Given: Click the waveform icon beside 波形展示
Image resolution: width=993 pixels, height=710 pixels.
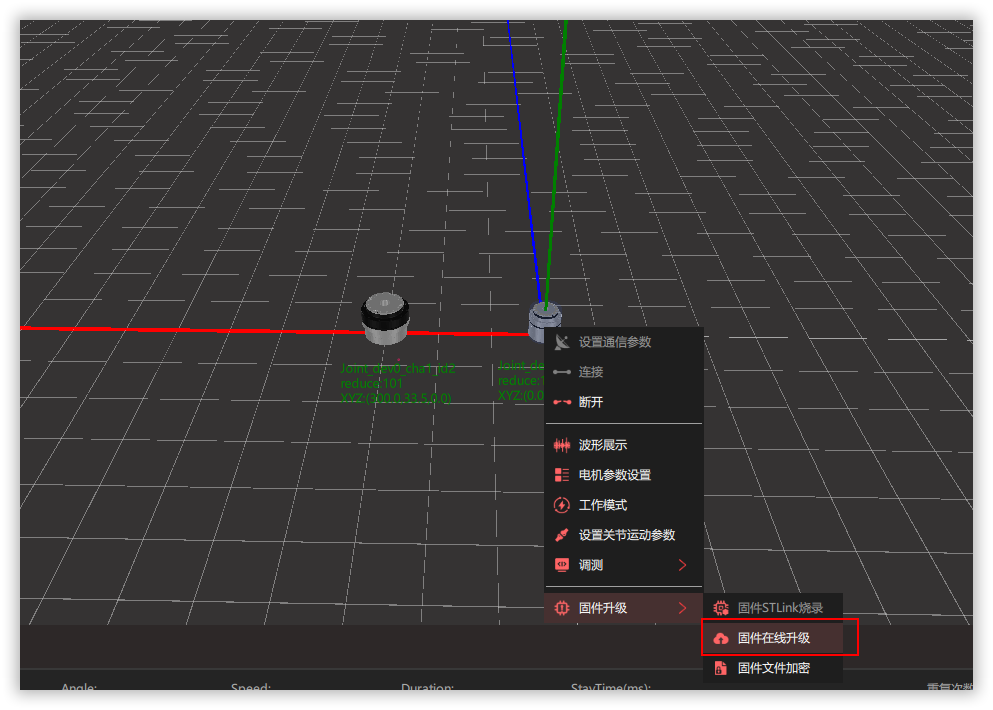Looking at the screenshot, I should 561,445.
